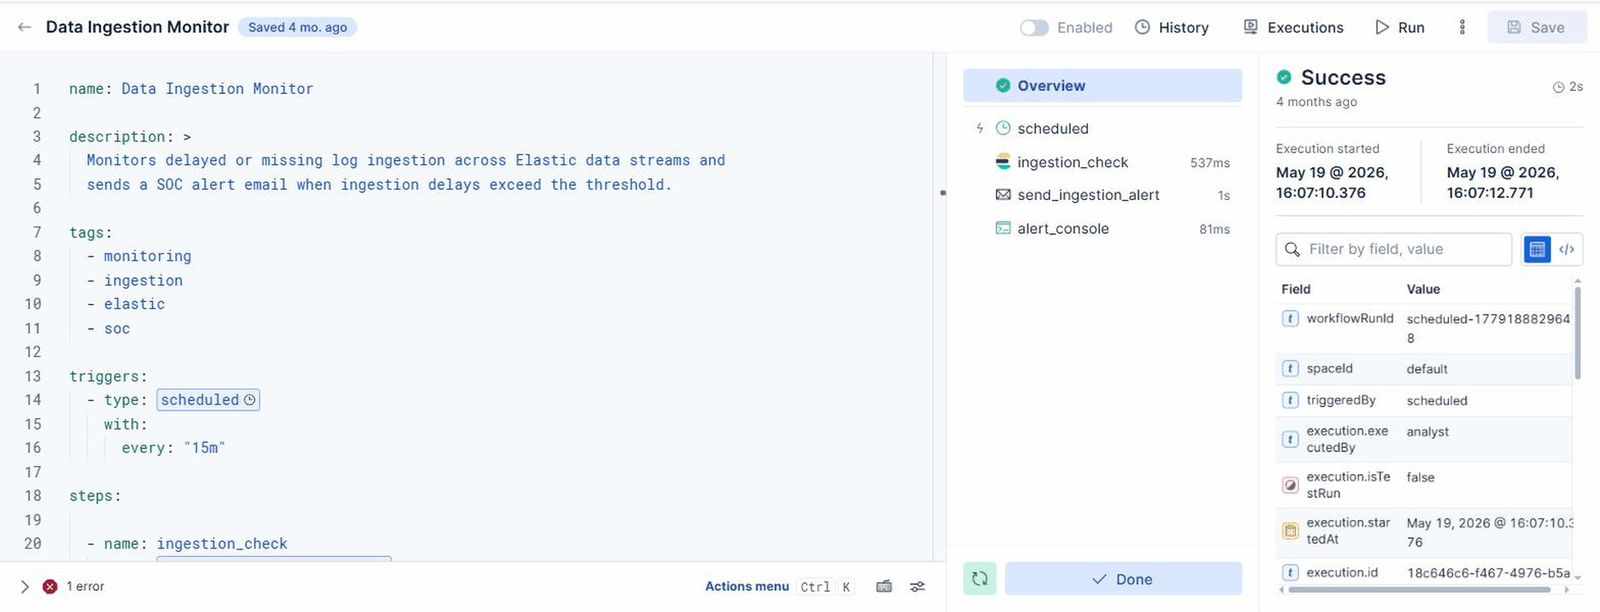
Task: Click the 537ms duration of ingestion_check
Action: [1210, 163]
